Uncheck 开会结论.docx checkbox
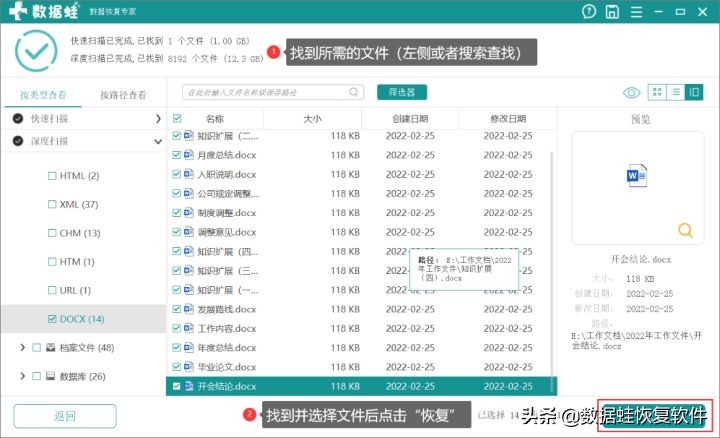The height and width of the screenshot is (438, 720). (176, 386)
